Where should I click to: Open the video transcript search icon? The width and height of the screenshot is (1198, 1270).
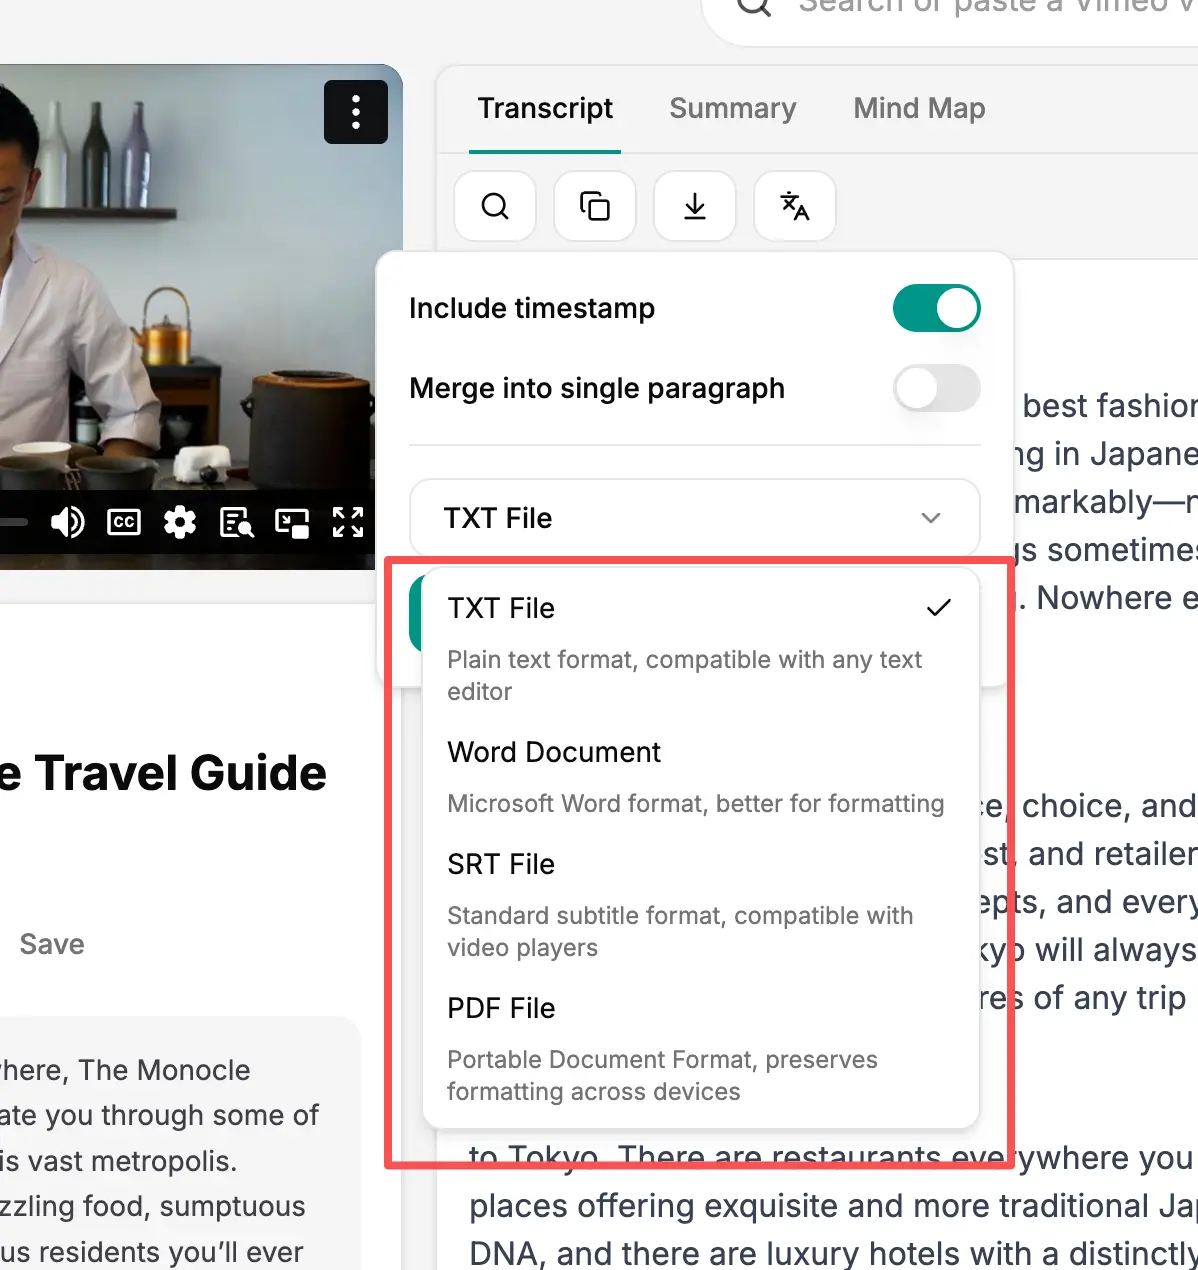point(236,522)
